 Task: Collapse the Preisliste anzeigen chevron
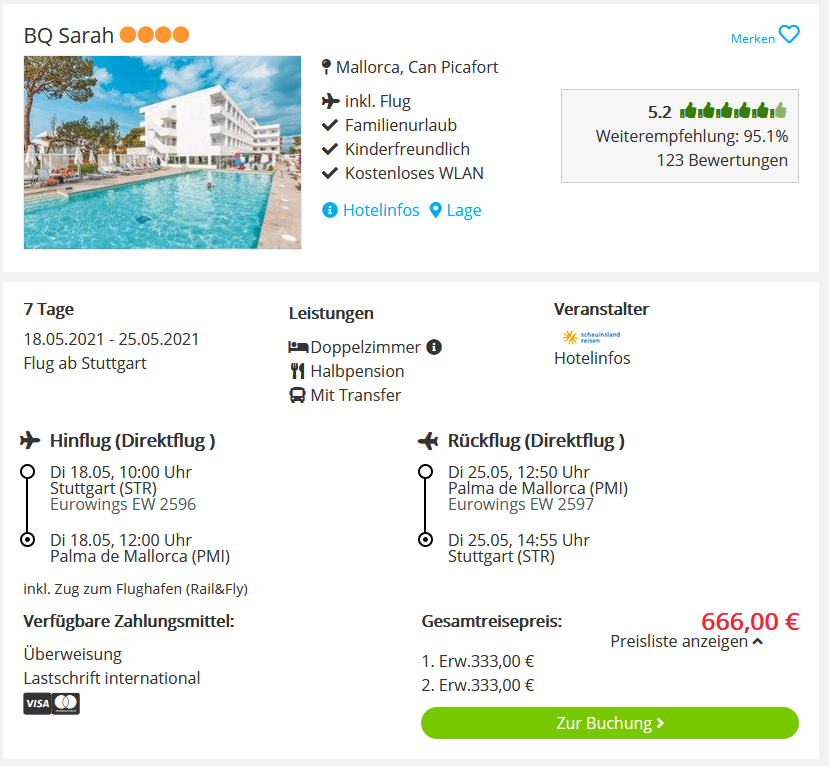(x=758, y=642)
